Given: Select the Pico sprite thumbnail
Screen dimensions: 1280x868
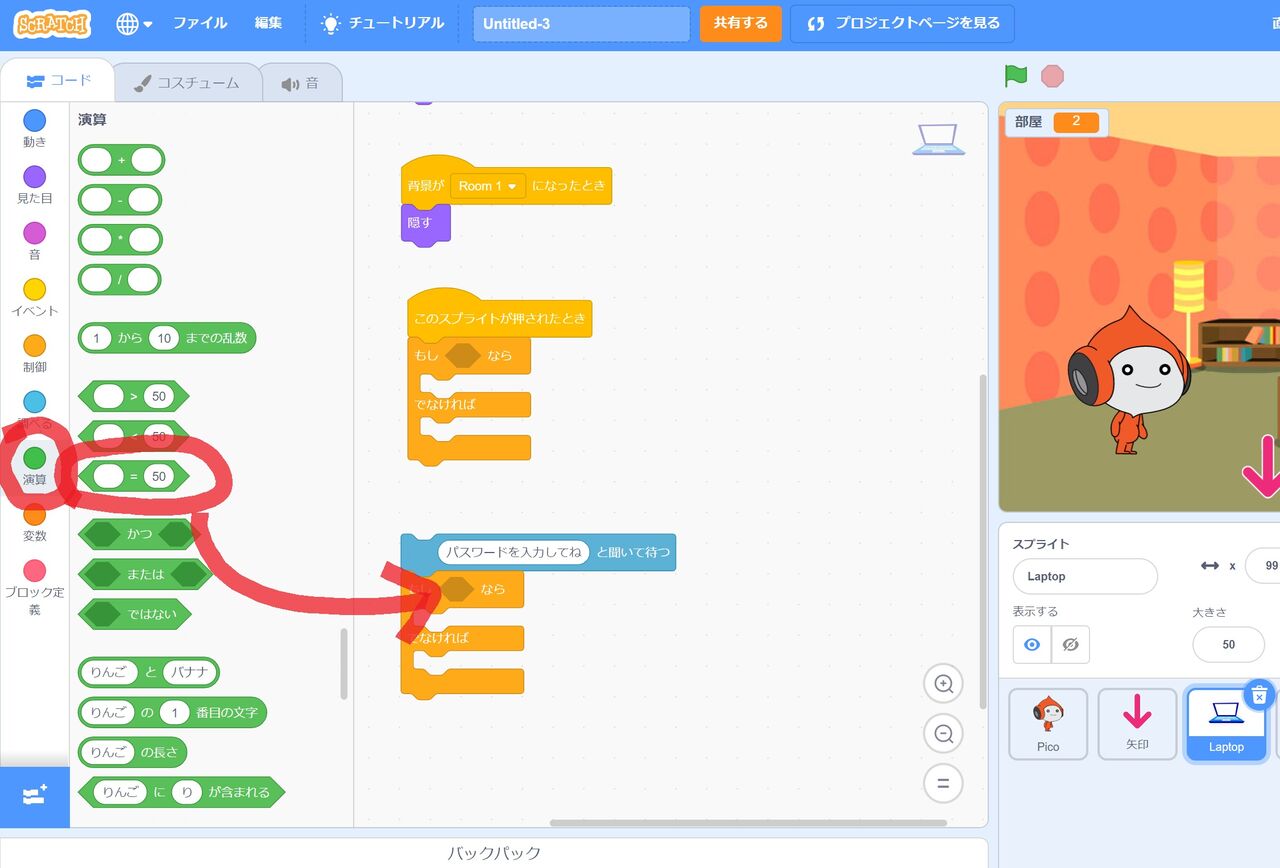Looking at the screenshot, I should coord(1048,723).
